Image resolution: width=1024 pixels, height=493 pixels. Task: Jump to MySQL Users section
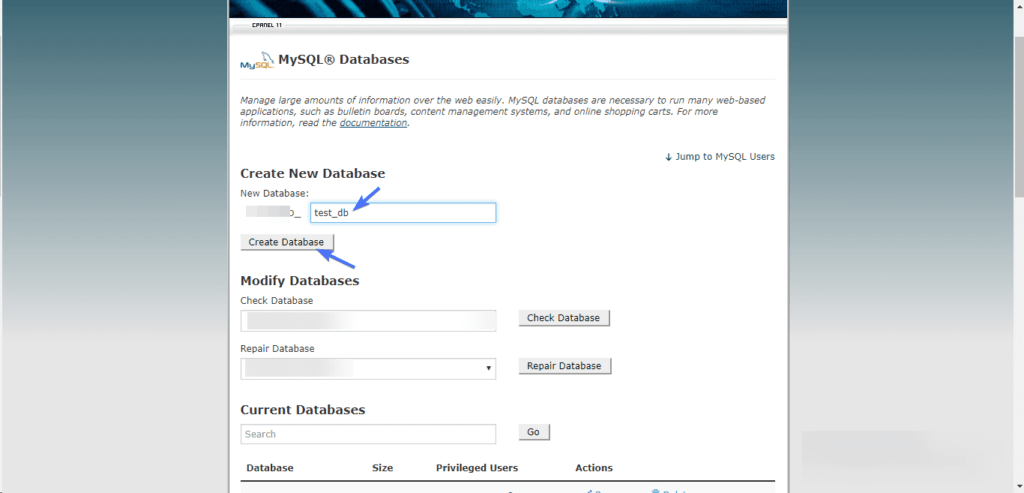720,157
